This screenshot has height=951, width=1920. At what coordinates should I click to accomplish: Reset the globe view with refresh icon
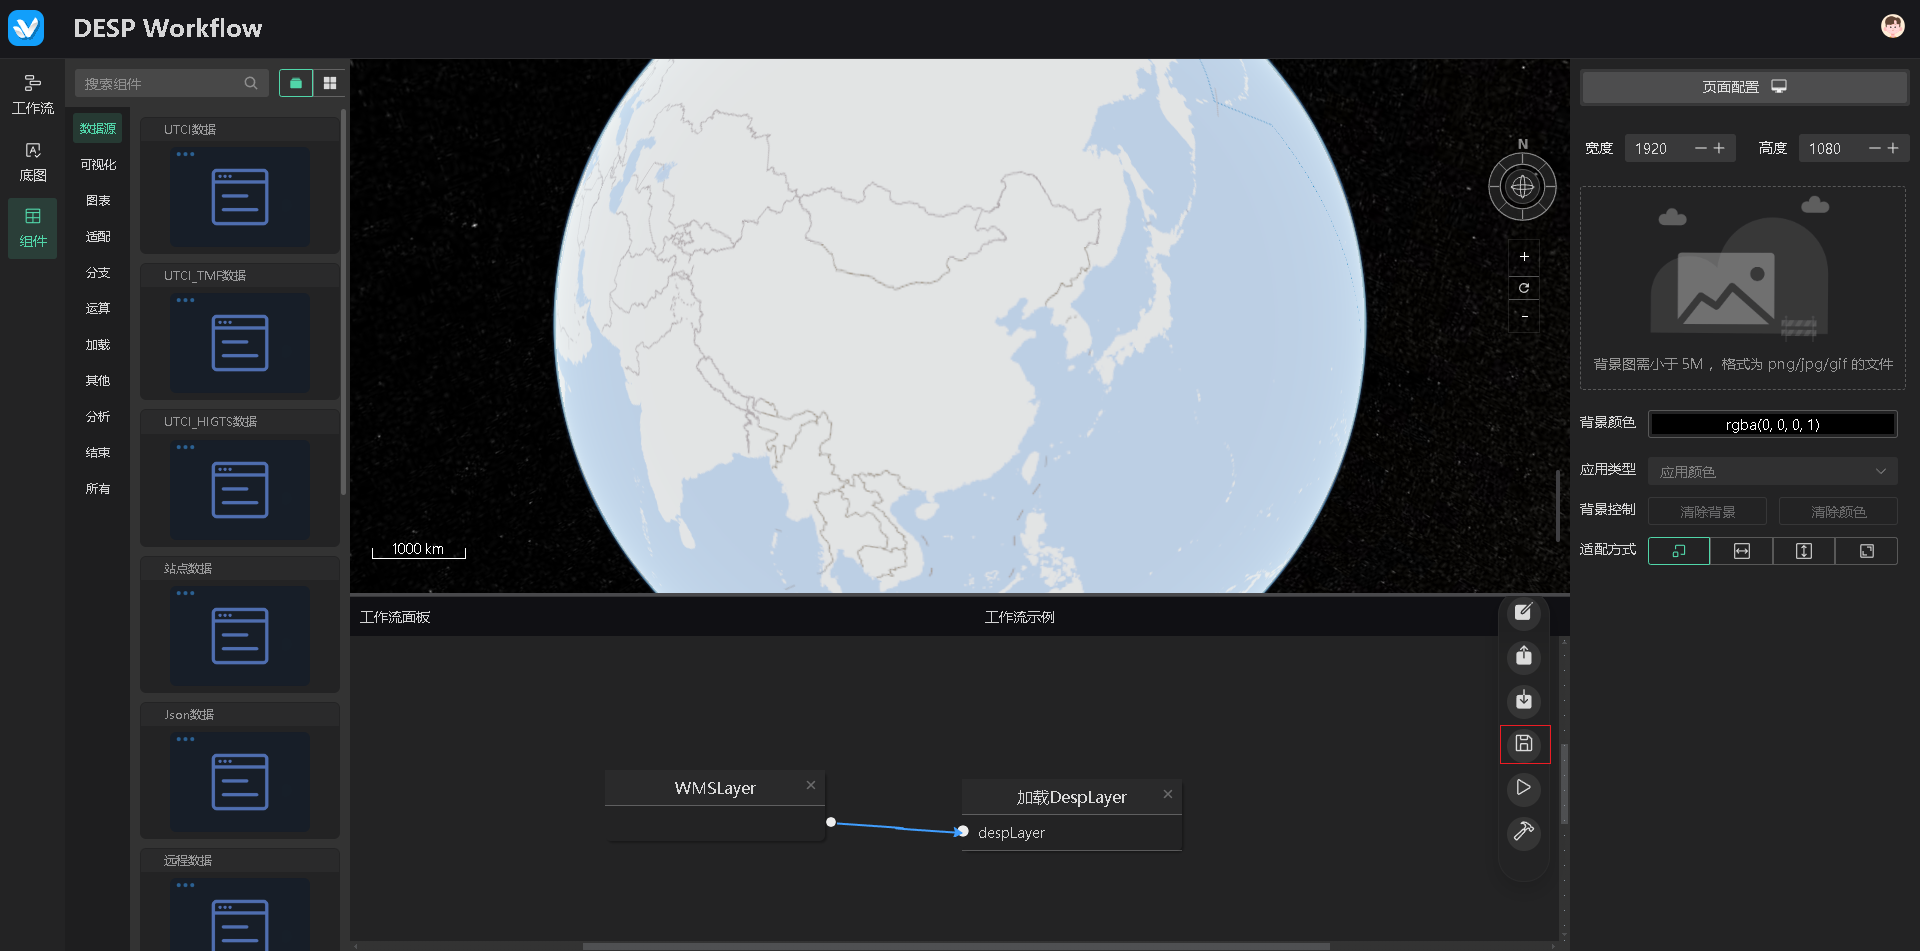click(x=1524, y=288)
